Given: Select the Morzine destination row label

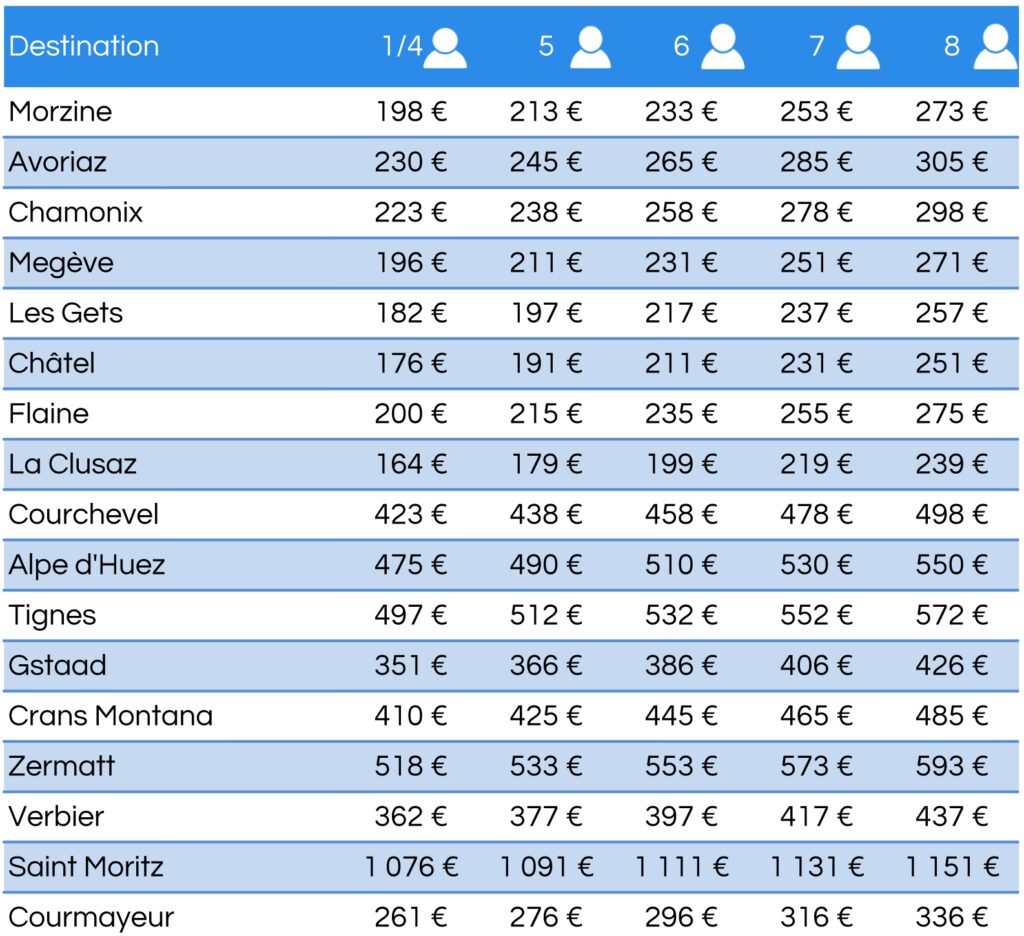Looking at the screenshot, I should click(x=60, y=111).
